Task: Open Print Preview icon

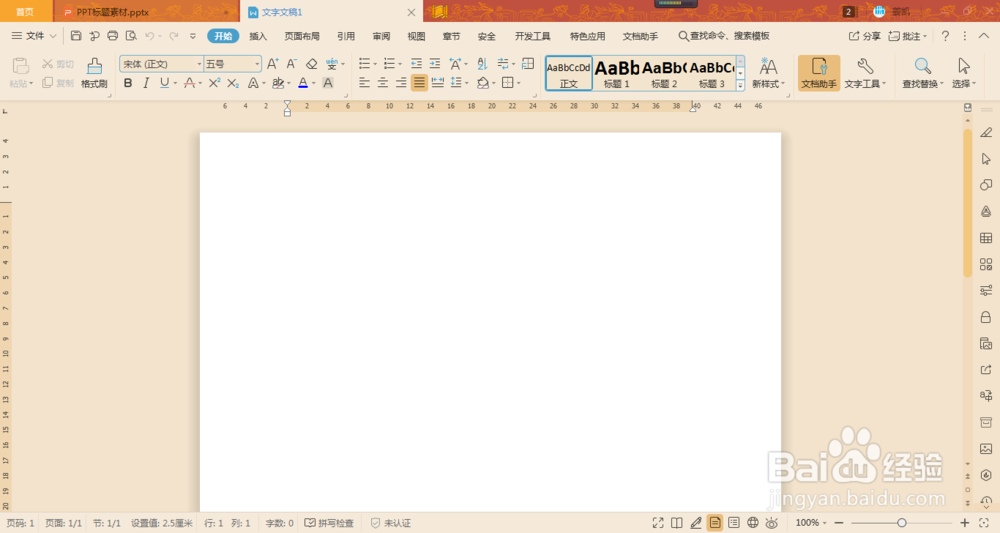Action: click(131, 36)
